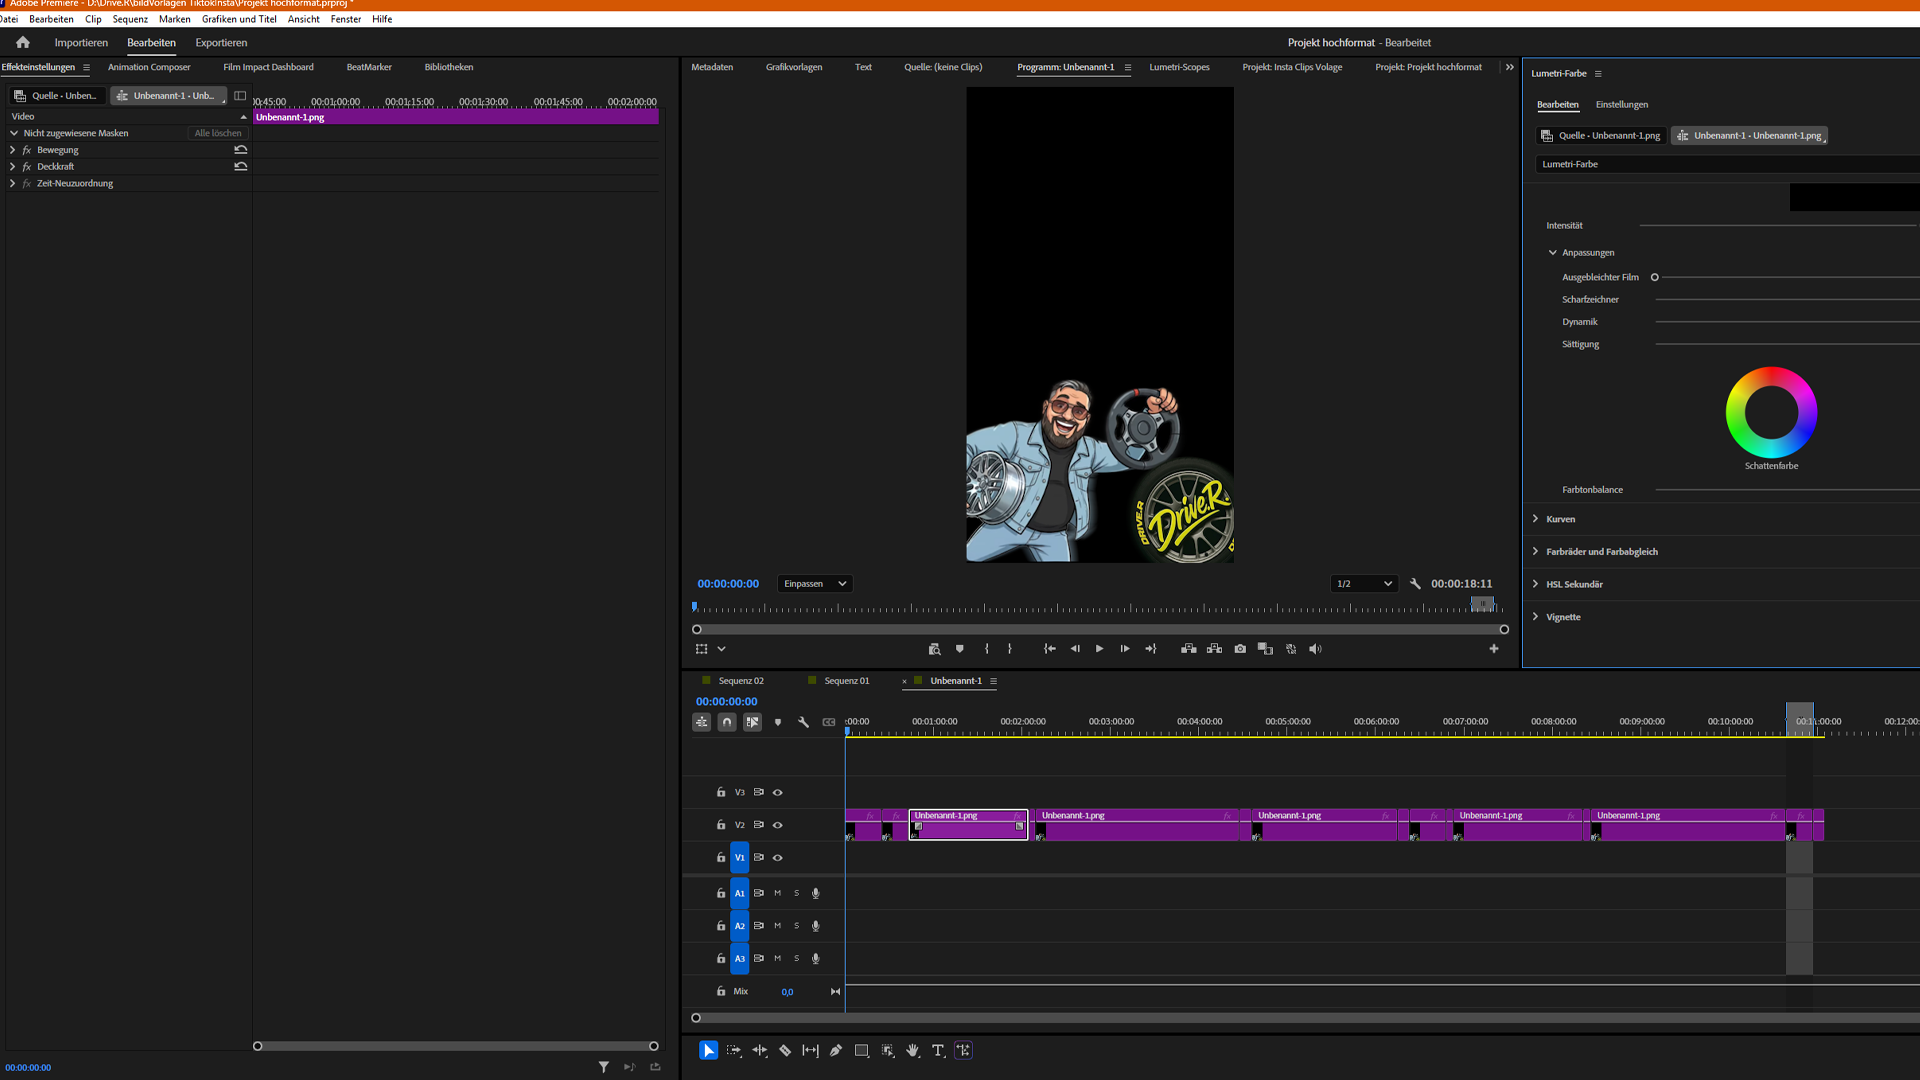Click the Sättigung slider in Lumetri
The image size is (1920, 1080).
click(x=1787, y=344)
